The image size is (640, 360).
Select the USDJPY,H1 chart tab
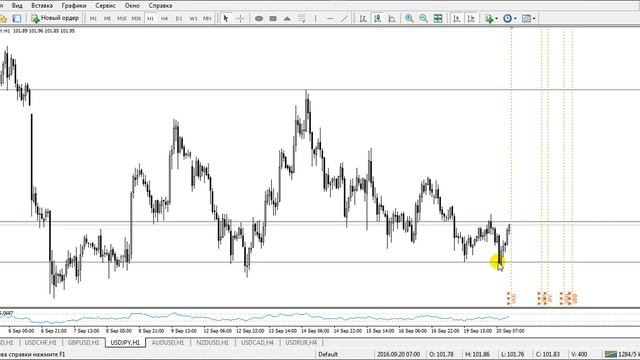click(125, 342)
